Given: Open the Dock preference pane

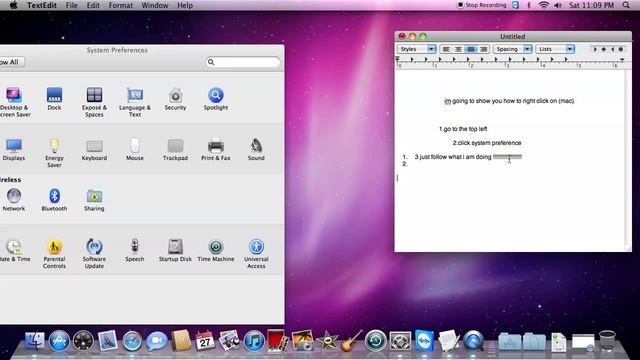Looking at the screenshot, I should pyautogui.click(x=54, y=99).
